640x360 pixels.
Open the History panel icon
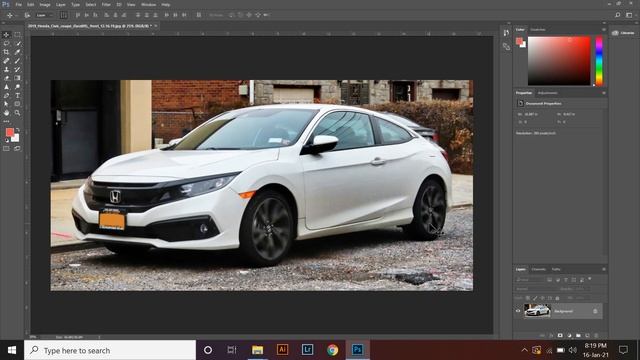click(x=506, y=33)
